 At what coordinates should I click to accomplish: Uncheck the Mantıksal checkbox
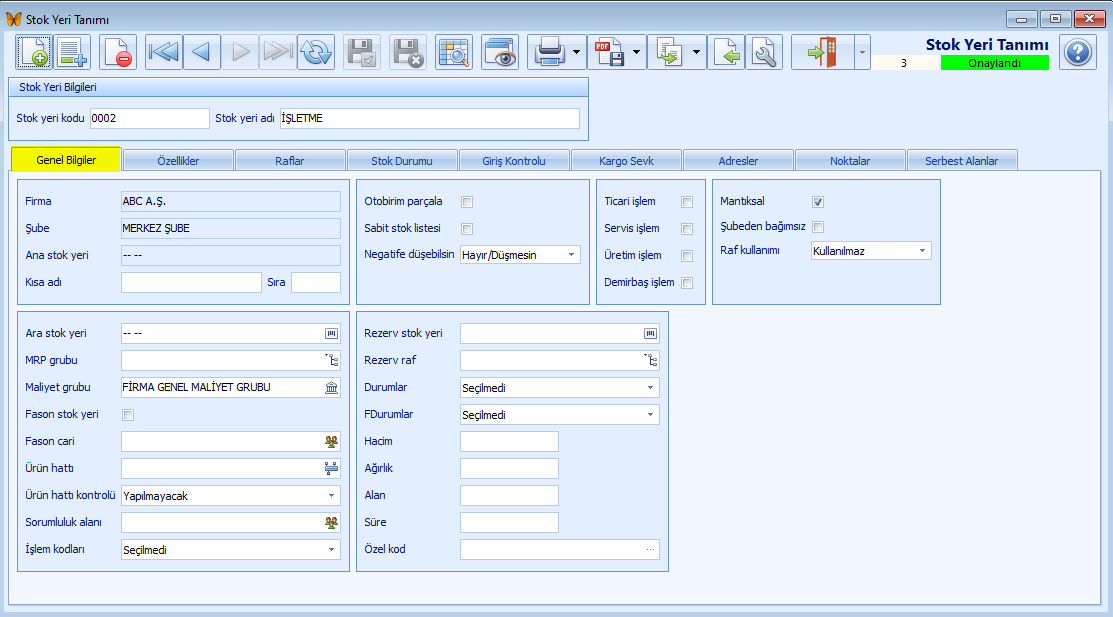[818, 202]
